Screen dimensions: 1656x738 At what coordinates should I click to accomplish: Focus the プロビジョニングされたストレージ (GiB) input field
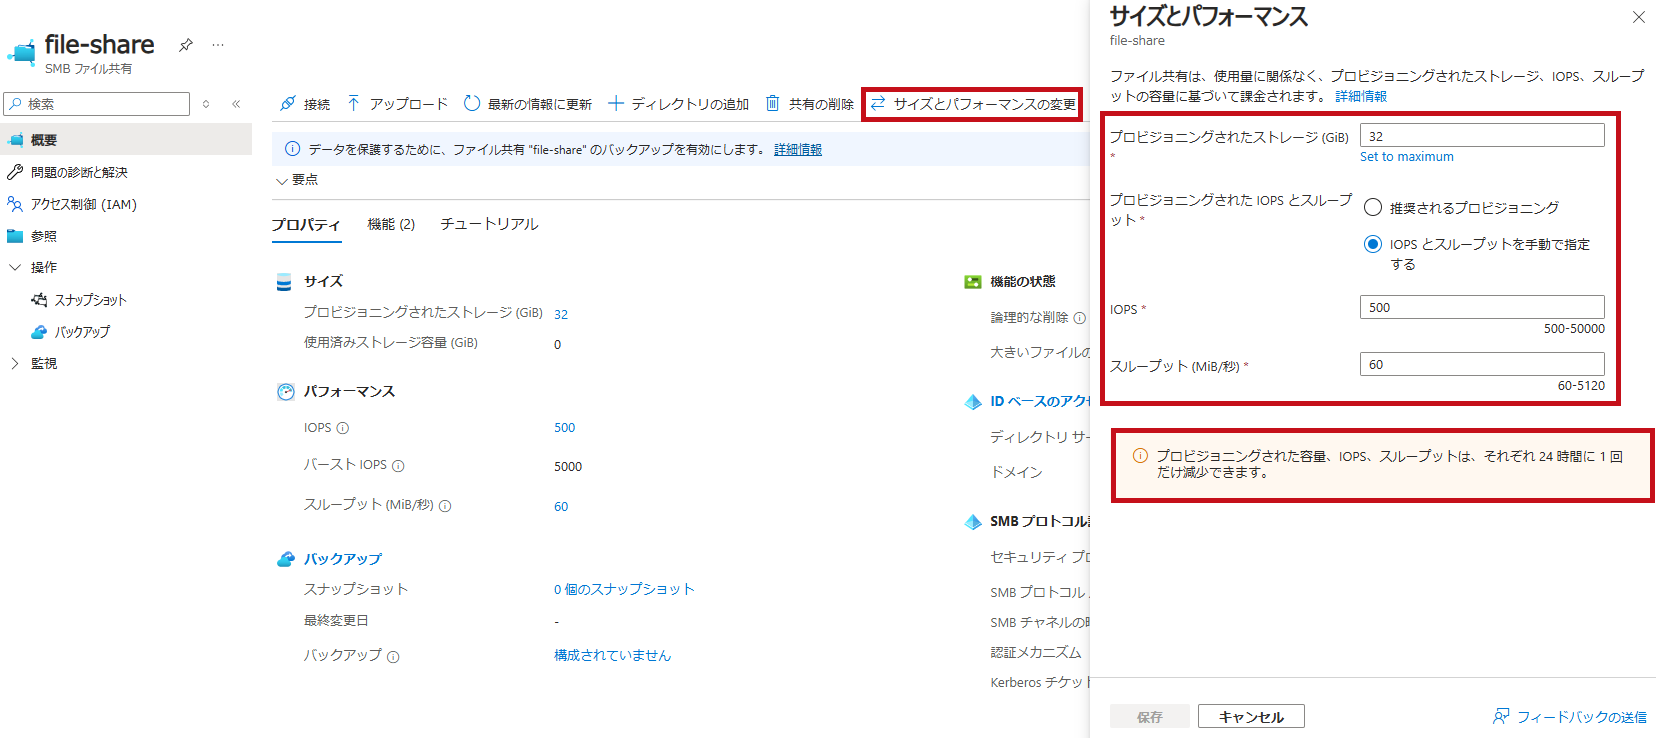coord(1482,136)
